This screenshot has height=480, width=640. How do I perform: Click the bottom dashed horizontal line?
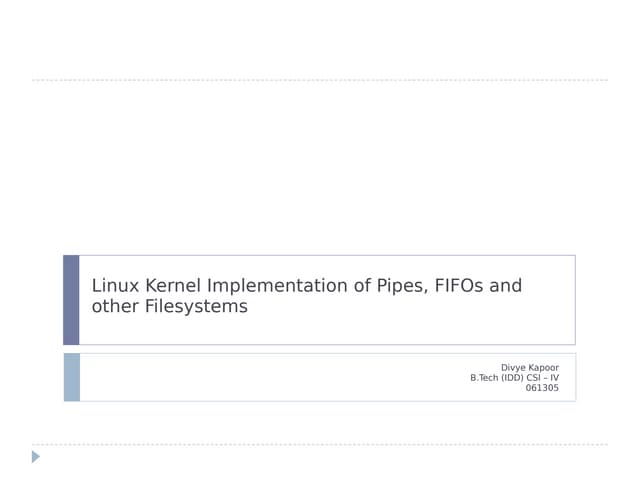click(320, 445)
